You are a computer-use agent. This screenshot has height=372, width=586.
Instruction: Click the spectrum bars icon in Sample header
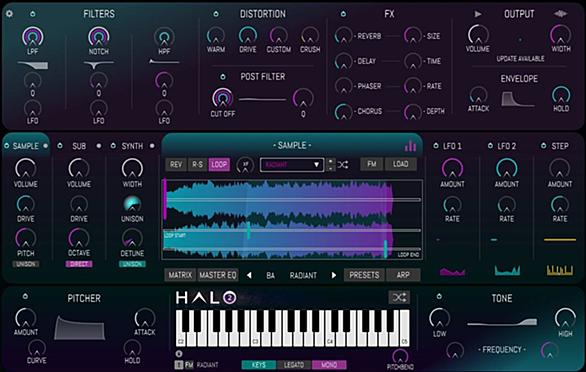410,146
